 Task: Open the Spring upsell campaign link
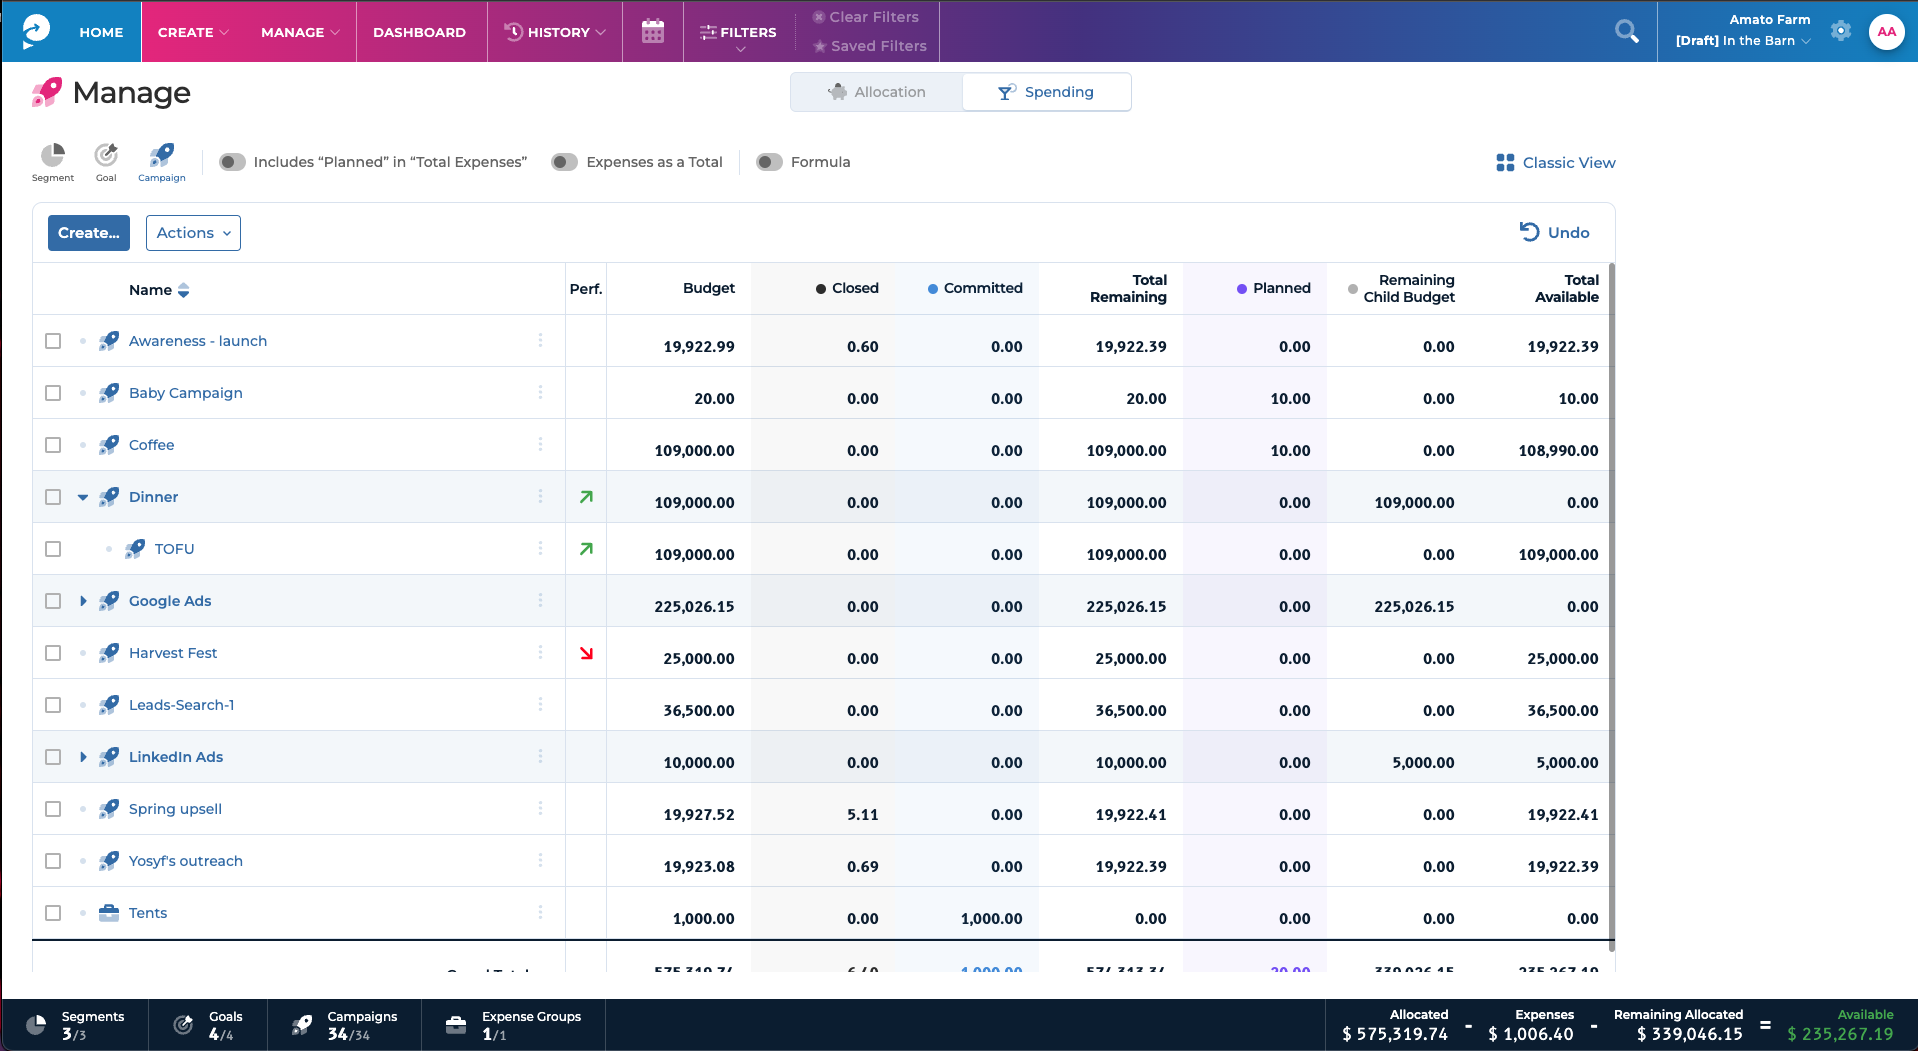coord(175,809)
